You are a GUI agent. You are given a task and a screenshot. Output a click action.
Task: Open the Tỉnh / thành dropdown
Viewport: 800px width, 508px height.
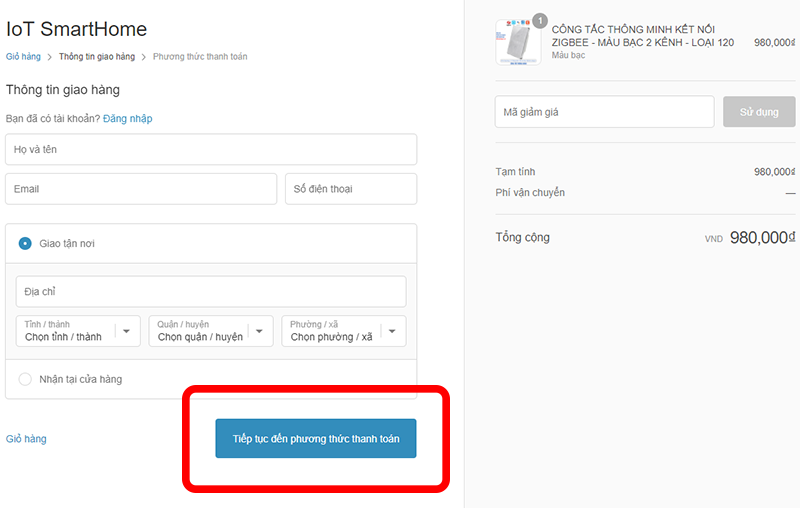click(x=78, y=331)
